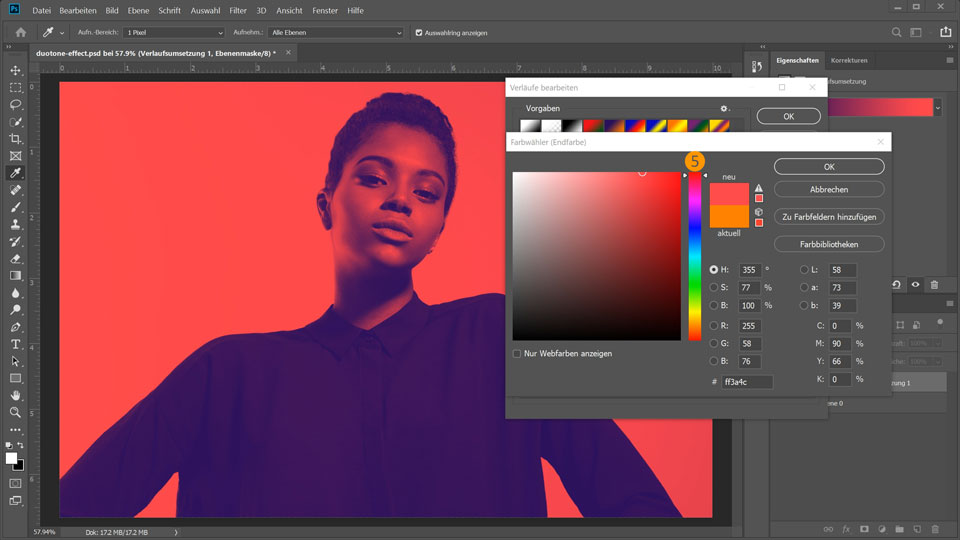The width and height of the screenshot is (960, 540).
Task: Click the delete layer trash icon at bottom
Action: click(935, 529)
